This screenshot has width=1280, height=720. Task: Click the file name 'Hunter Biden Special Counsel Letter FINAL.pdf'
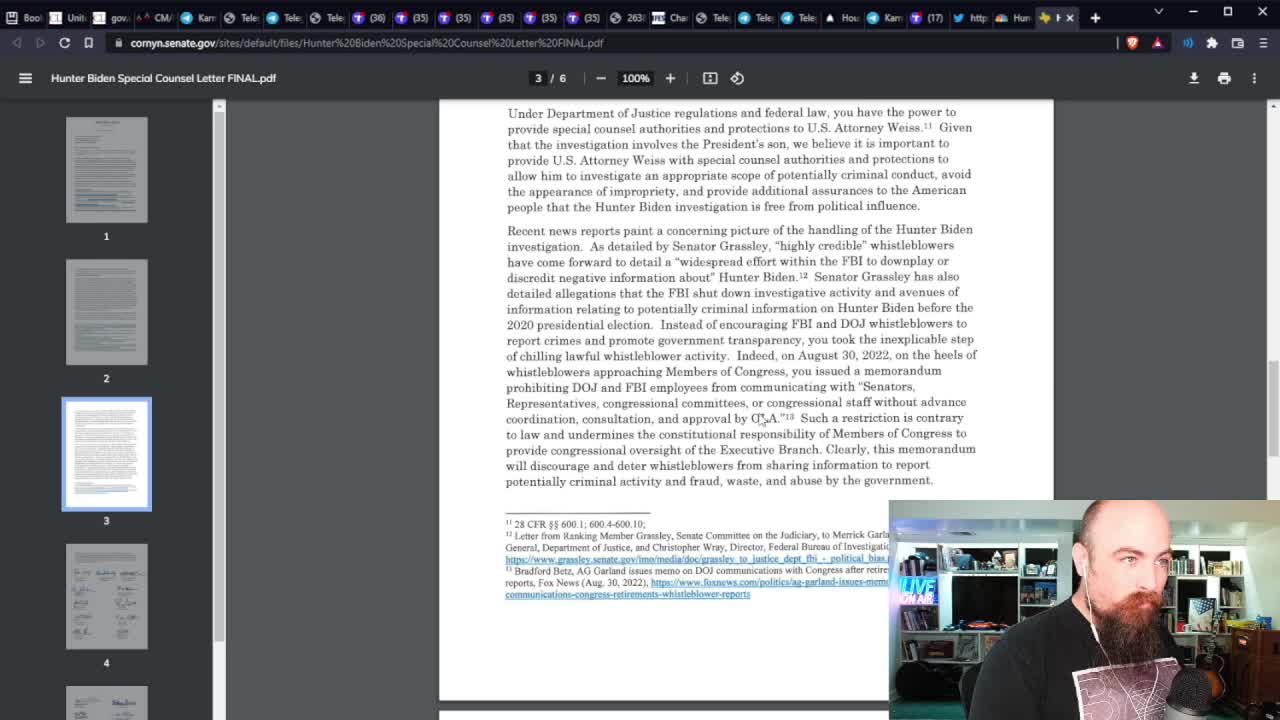click(x=163, y=78)
